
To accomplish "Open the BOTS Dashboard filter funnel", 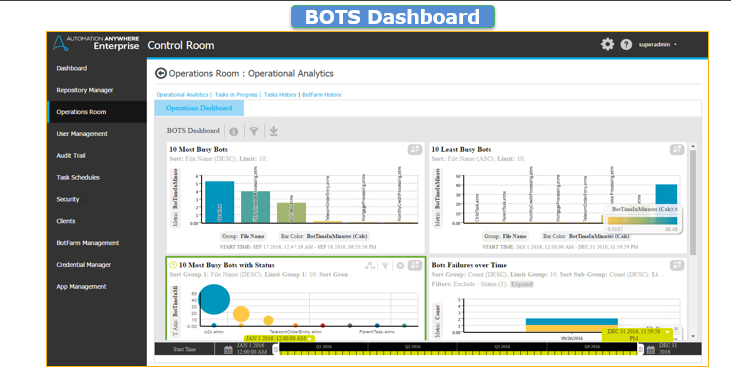I will click(x=254, y=132).
